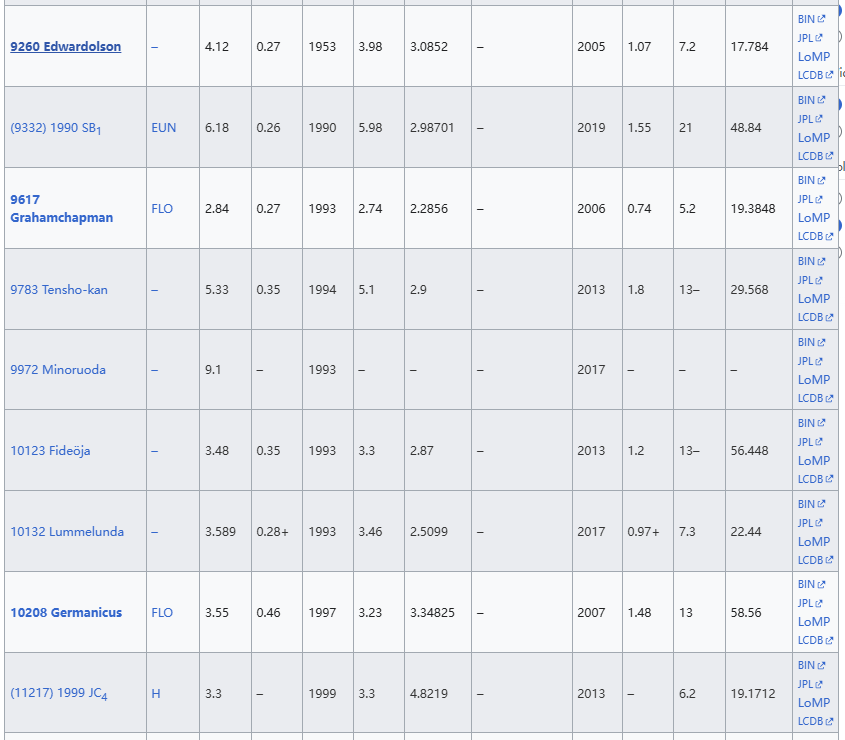Open the 10123 Fideöja link
Image resolution: width=845 pixels, height=740 pixels.
(50, 451)
